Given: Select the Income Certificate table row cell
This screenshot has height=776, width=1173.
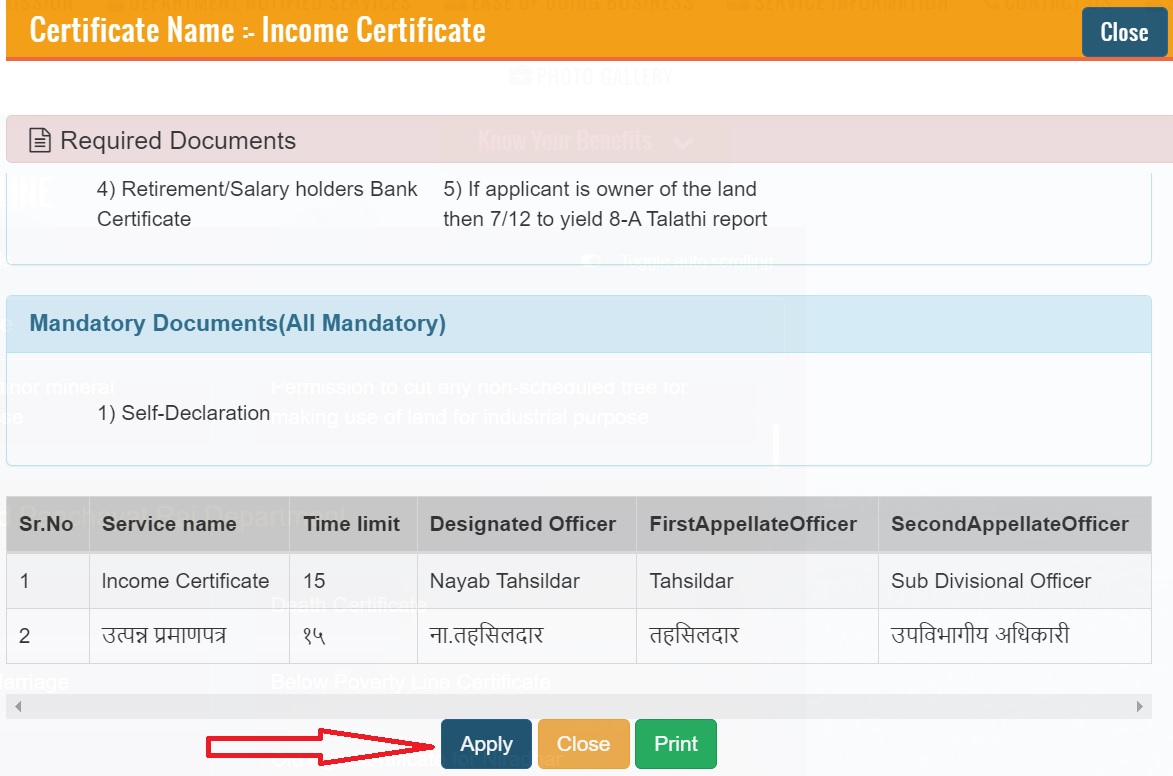Looking at the screenshot, I should pos(185,581).
